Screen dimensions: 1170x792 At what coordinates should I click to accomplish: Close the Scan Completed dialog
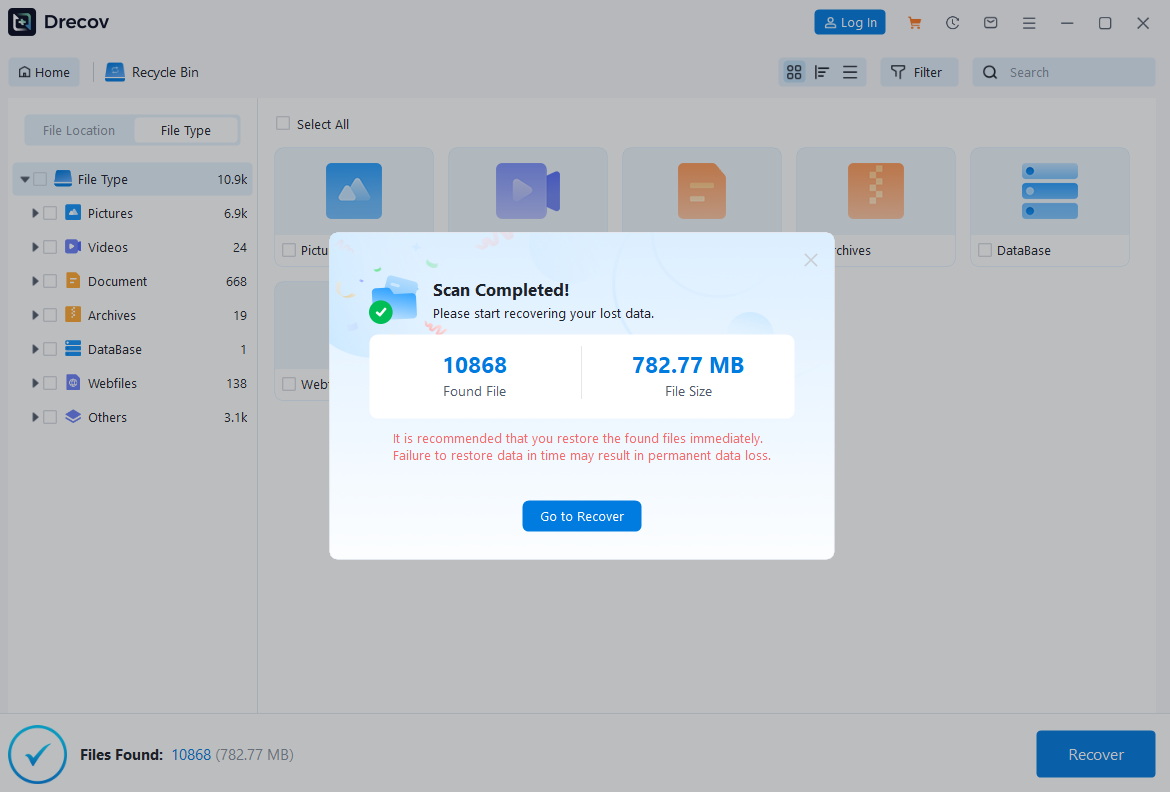[811, 260]
